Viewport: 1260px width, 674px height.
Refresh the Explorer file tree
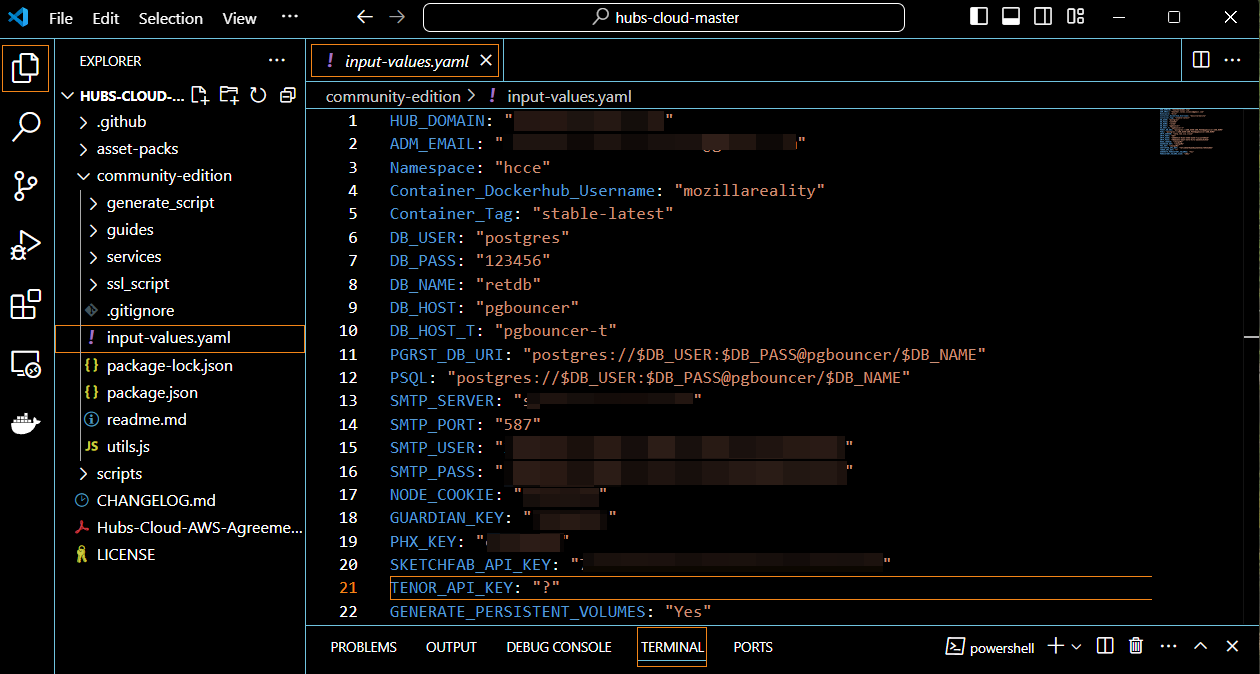258,95
